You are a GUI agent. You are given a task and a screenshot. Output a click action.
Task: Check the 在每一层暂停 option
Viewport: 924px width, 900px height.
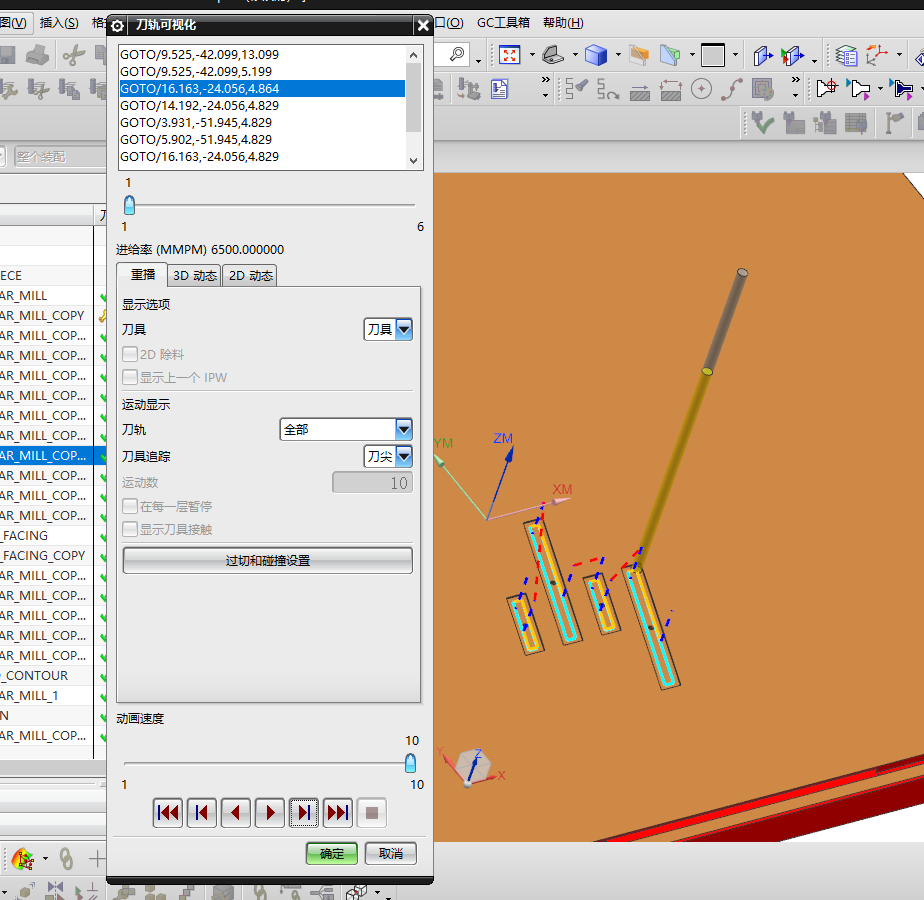(130, 506)
